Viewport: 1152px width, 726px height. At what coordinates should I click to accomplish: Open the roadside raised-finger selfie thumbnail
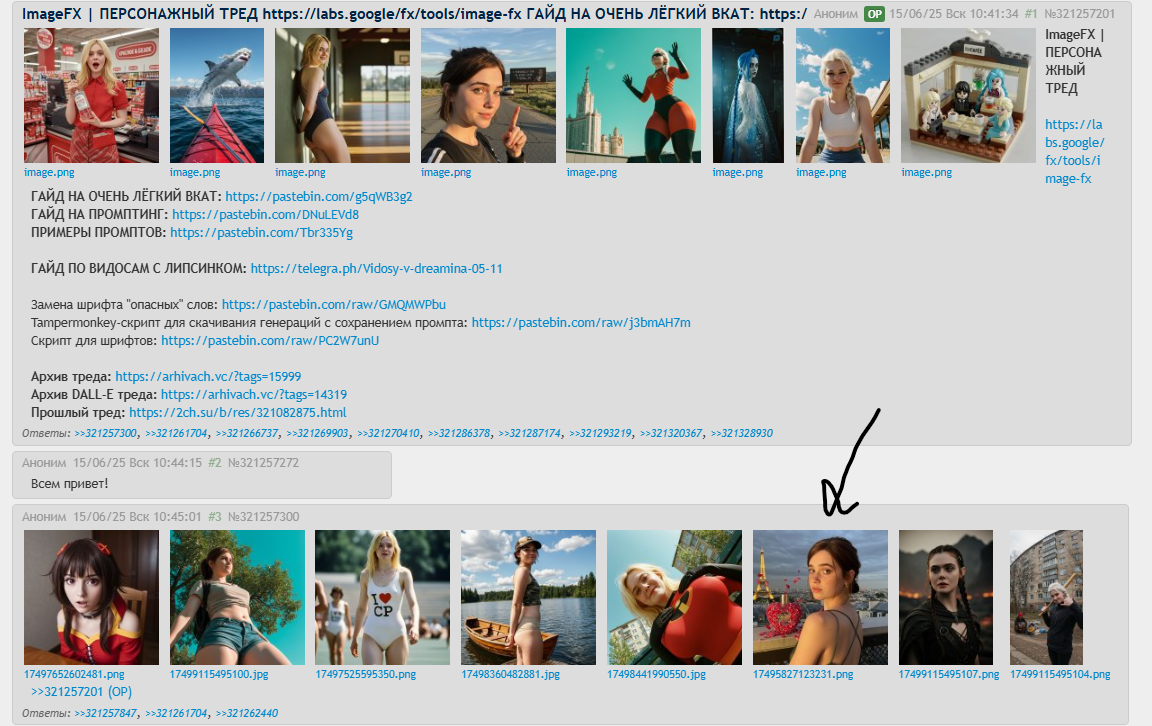[488, 96]
